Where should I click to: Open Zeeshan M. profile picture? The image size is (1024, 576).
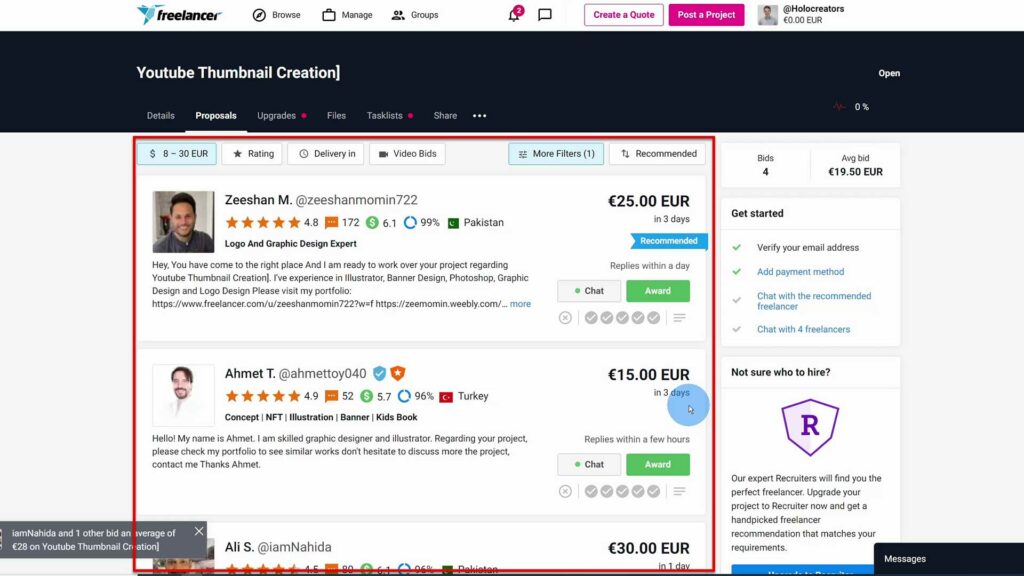tap(183, 221)
